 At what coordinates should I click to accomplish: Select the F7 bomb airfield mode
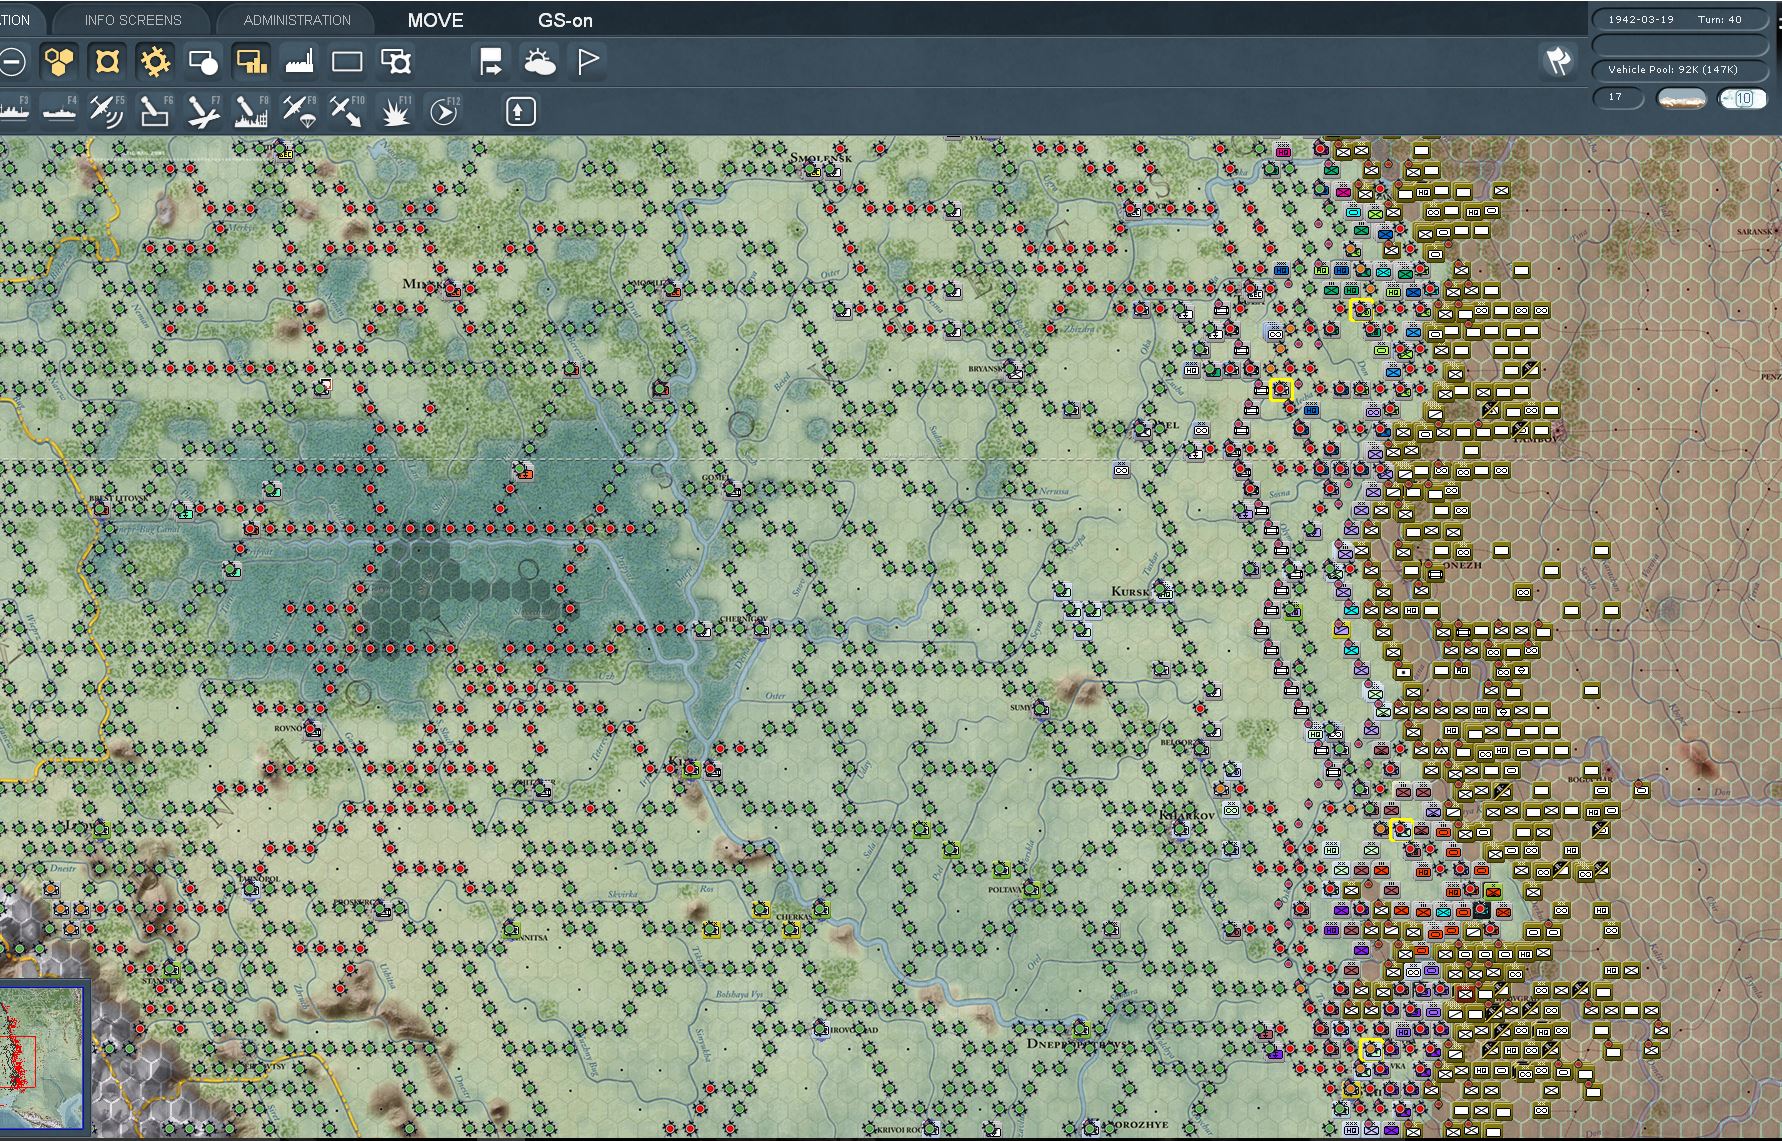203,111
